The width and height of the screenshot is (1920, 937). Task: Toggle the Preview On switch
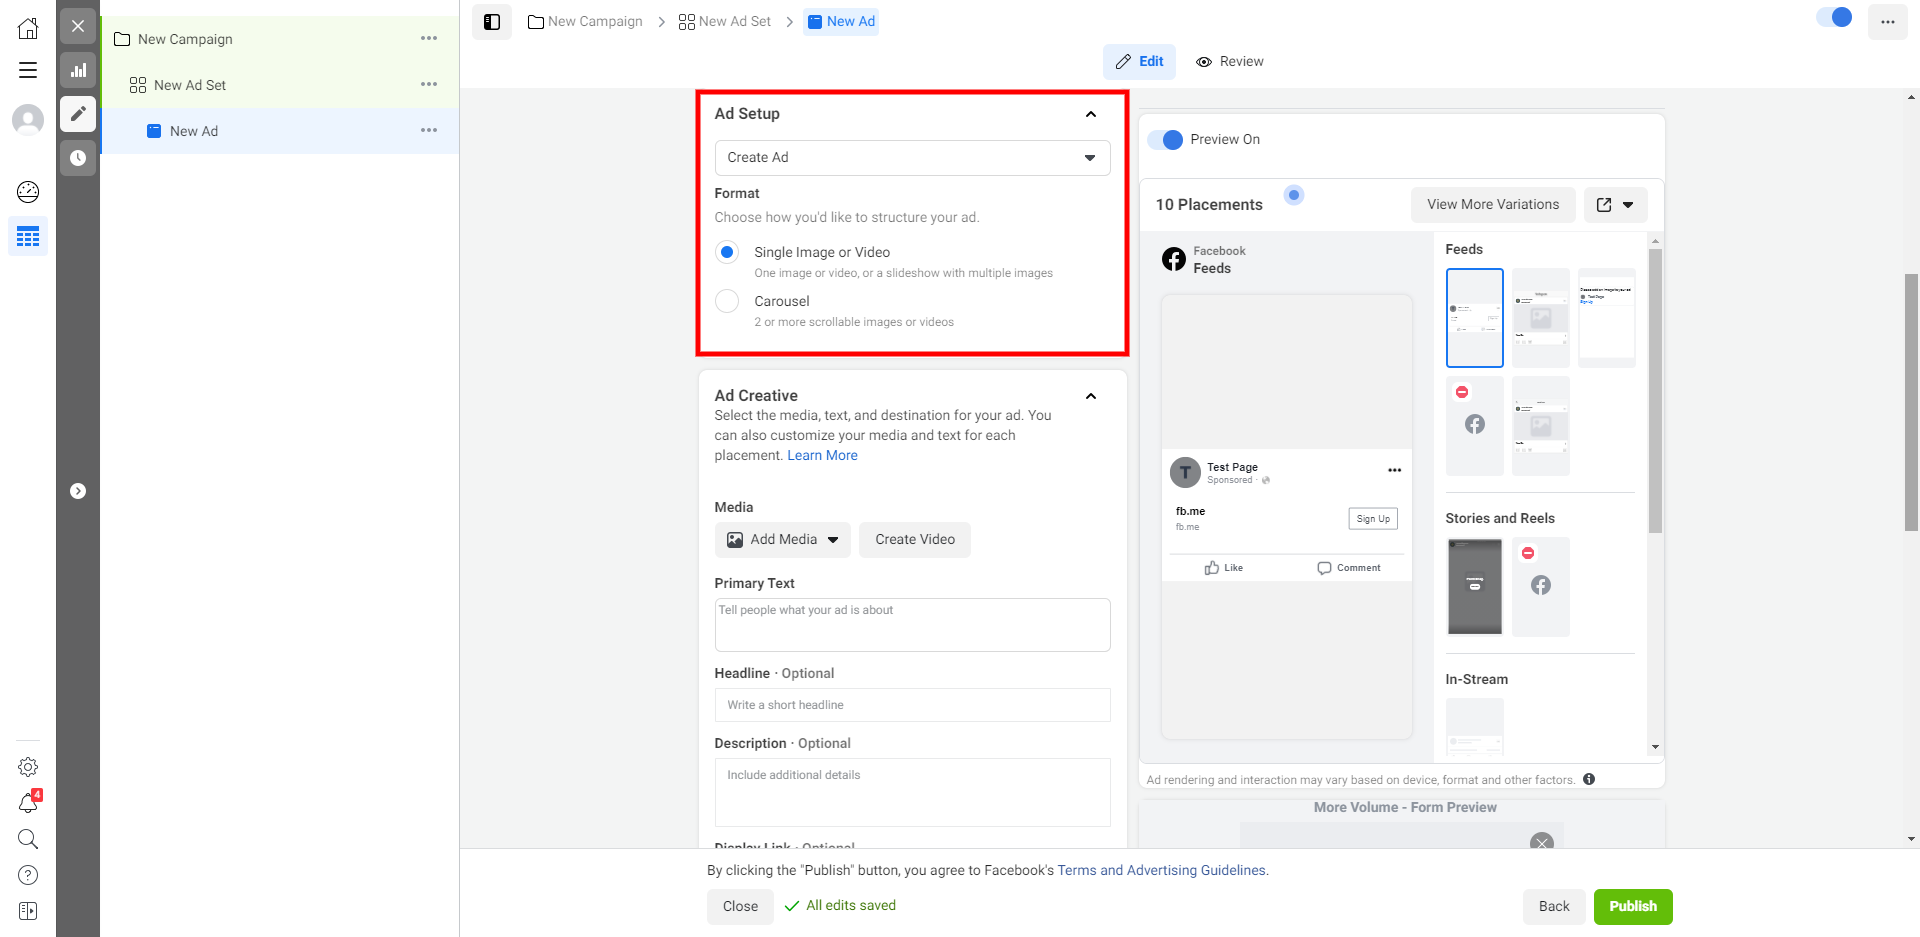coord(1165,140)
